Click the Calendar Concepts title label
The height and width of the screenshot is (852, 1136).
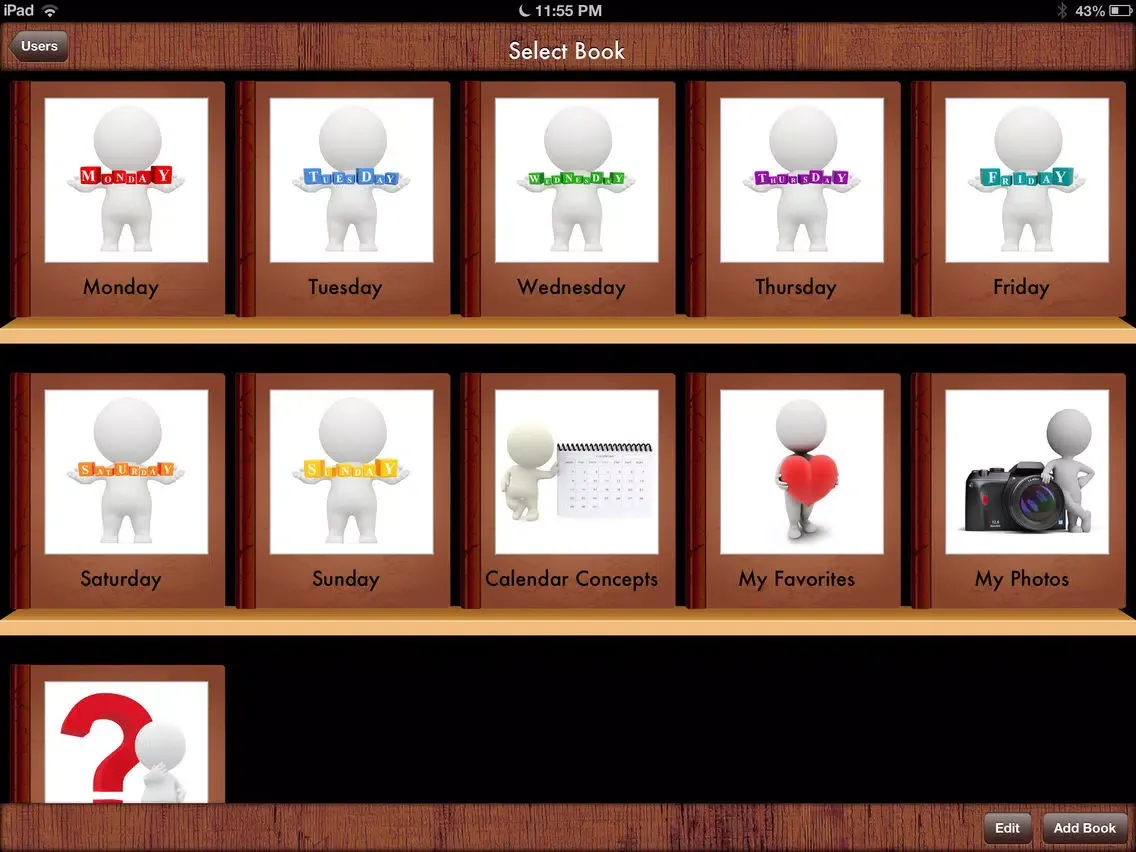572,579
